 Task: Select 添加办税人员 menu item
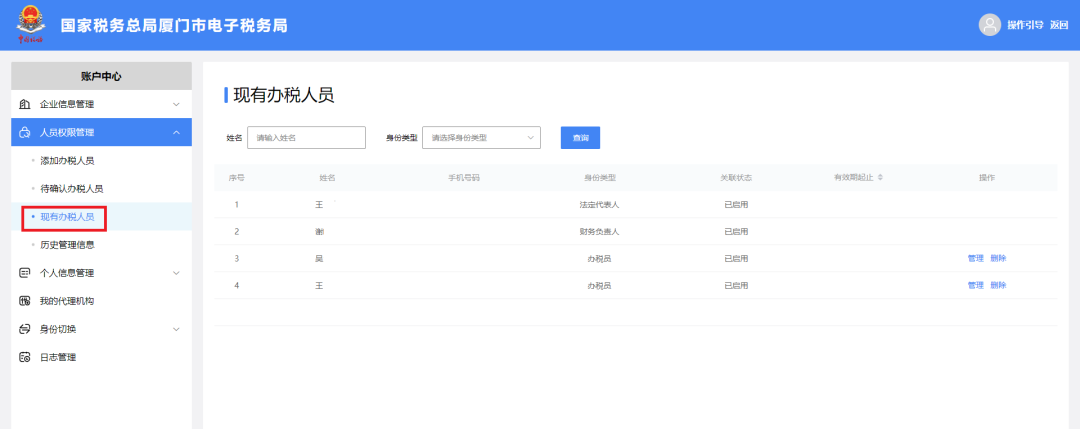pyautogui.click(x=101, y=160)
